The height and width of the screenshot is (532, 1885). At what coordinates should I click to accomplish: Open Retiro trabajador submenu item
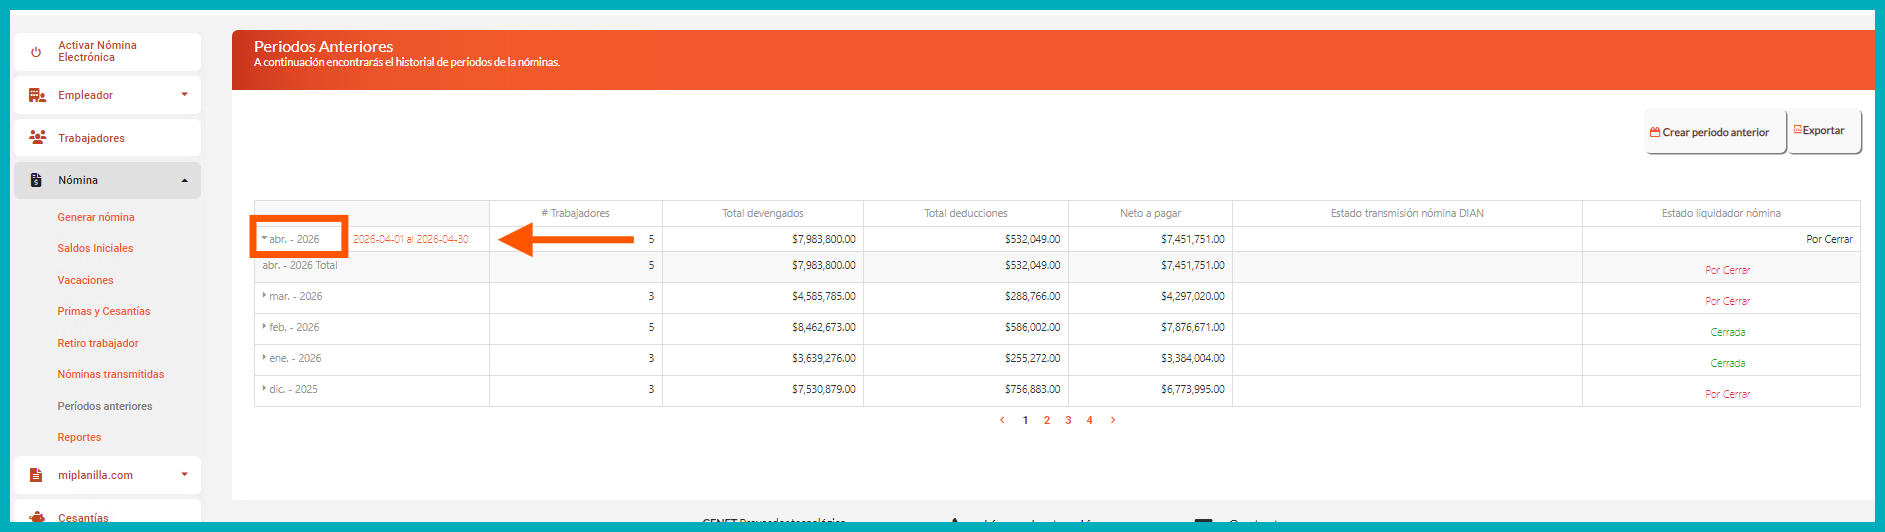(x=98, y=343)
